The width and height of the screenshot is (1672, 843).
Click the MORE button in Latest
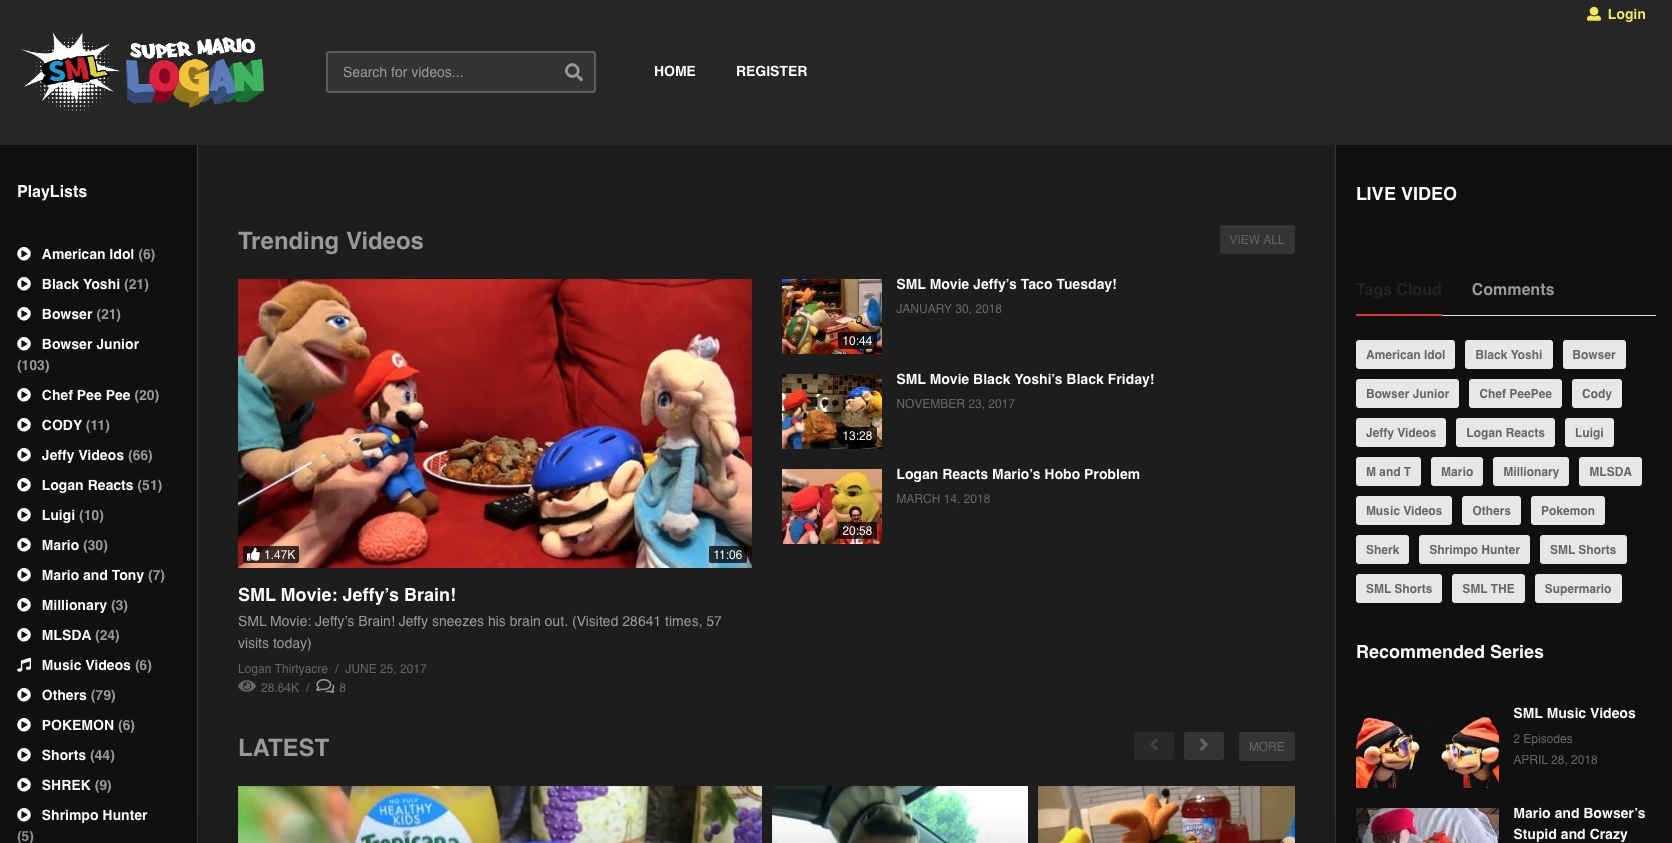point(1267,746)
